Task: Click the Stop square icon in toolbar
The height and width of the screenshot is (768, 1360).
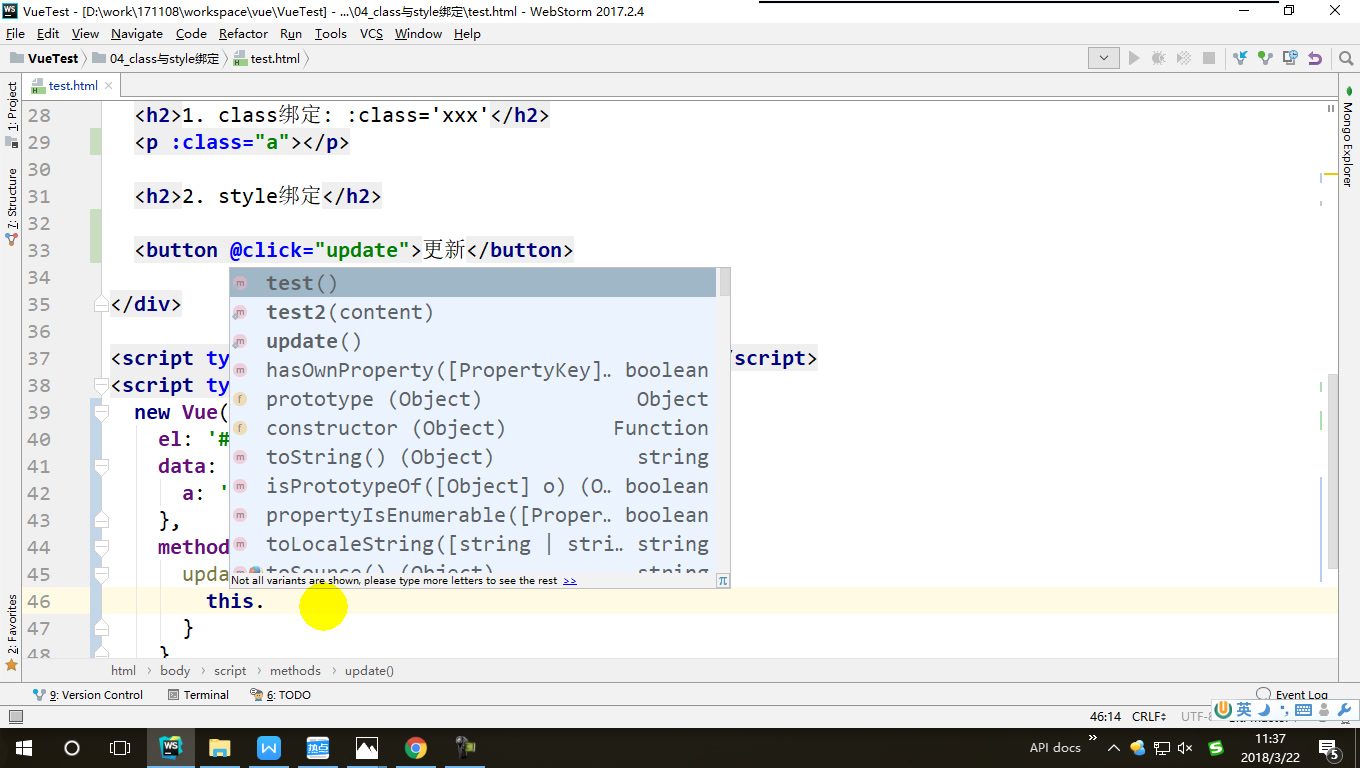Action: (1209, 59)
